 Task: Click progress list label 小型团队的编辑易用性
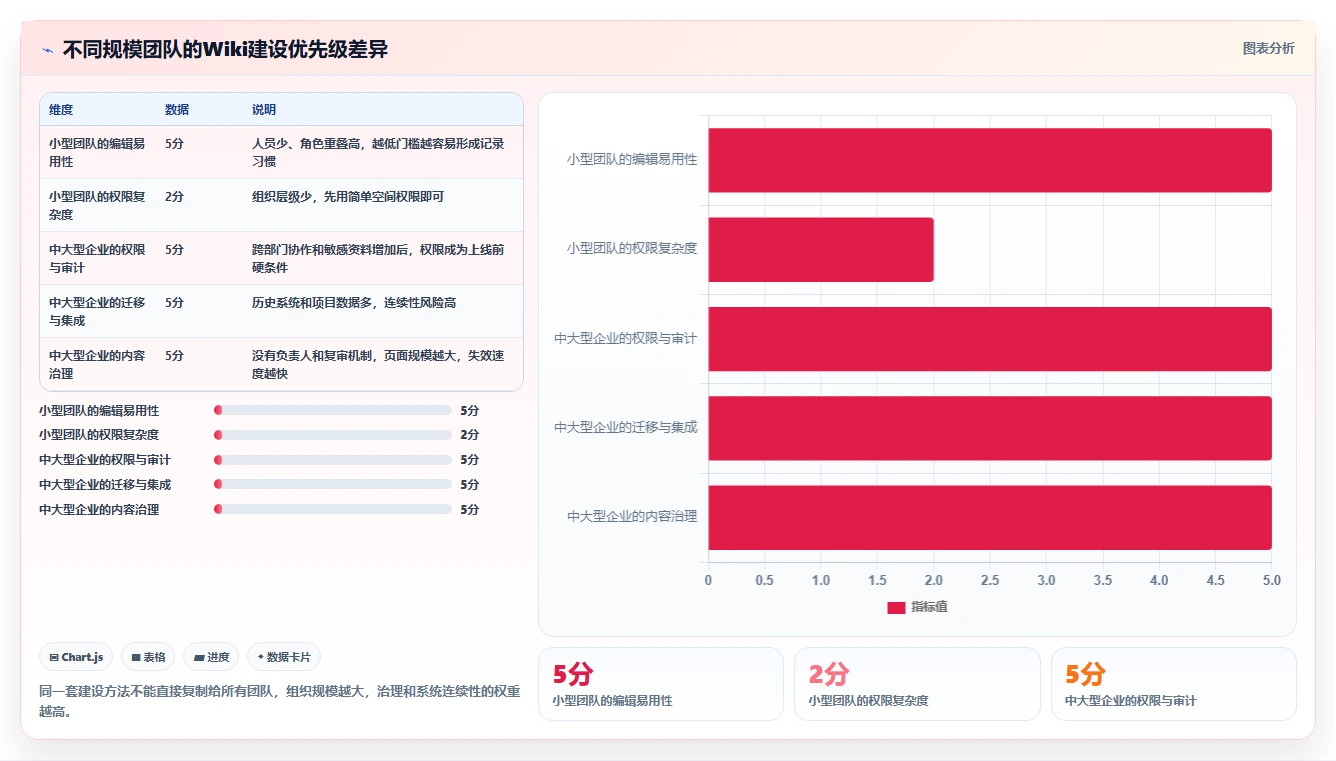(99, 411)
